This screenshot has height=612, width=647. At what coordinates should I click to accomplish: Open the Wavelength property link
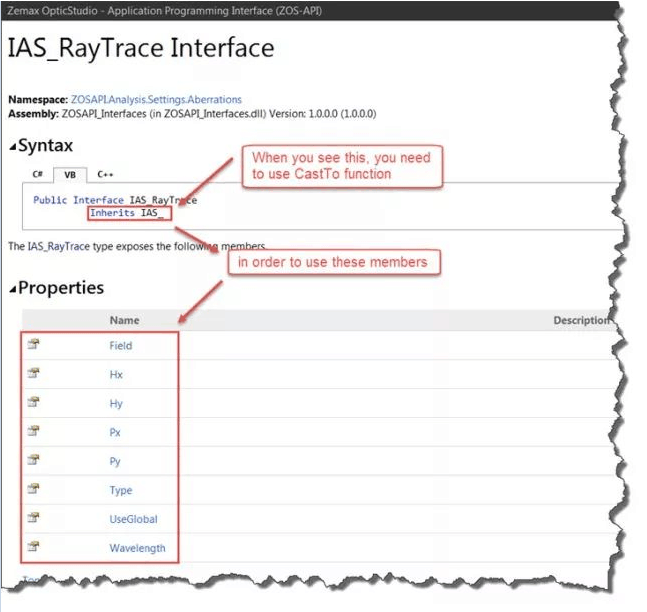pos(137,549)
